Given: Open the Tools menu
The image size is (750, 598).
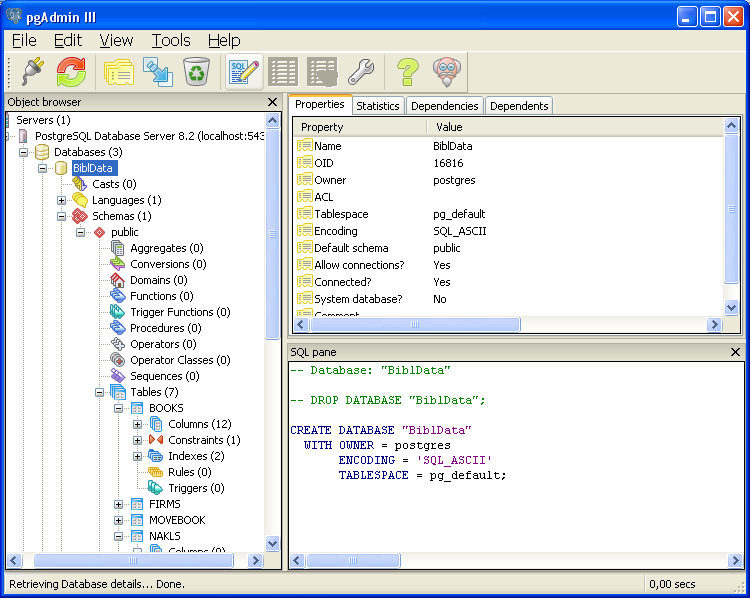Looking at the screenshot, I should tap(171, 41).
